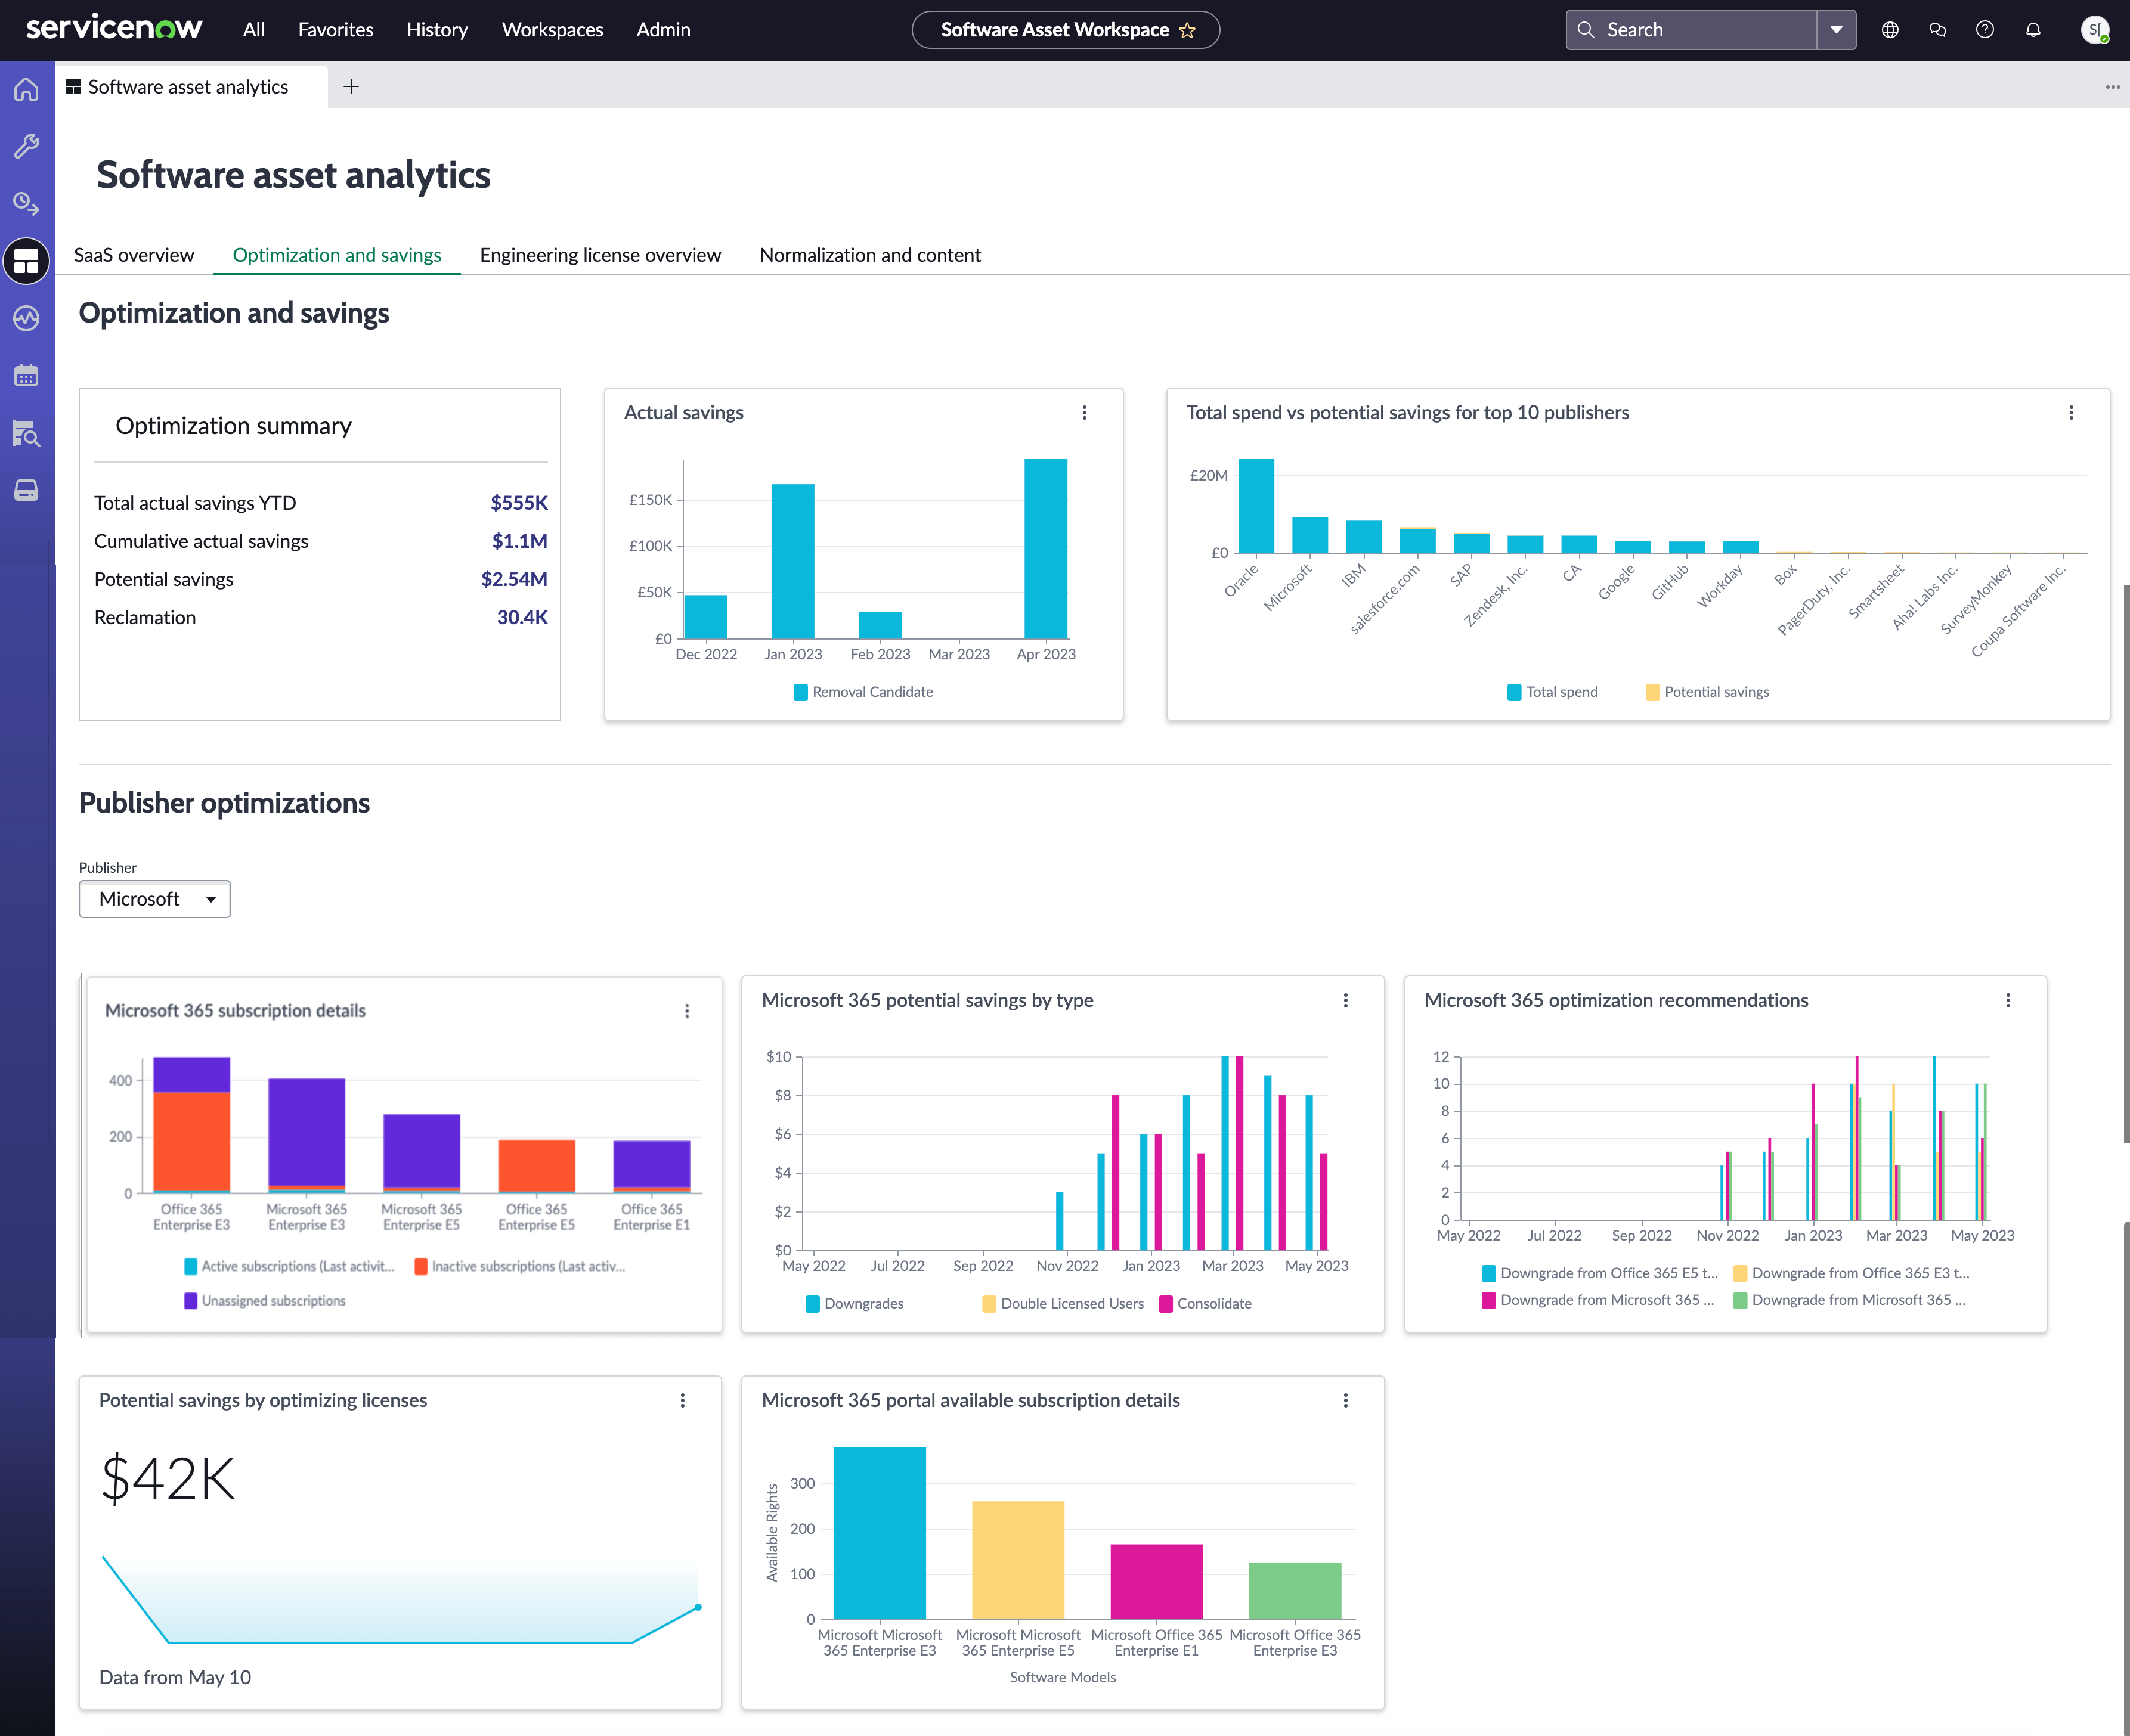
Task: Toggle Removal Candidate legend series
Action: [x=863, y=692]
